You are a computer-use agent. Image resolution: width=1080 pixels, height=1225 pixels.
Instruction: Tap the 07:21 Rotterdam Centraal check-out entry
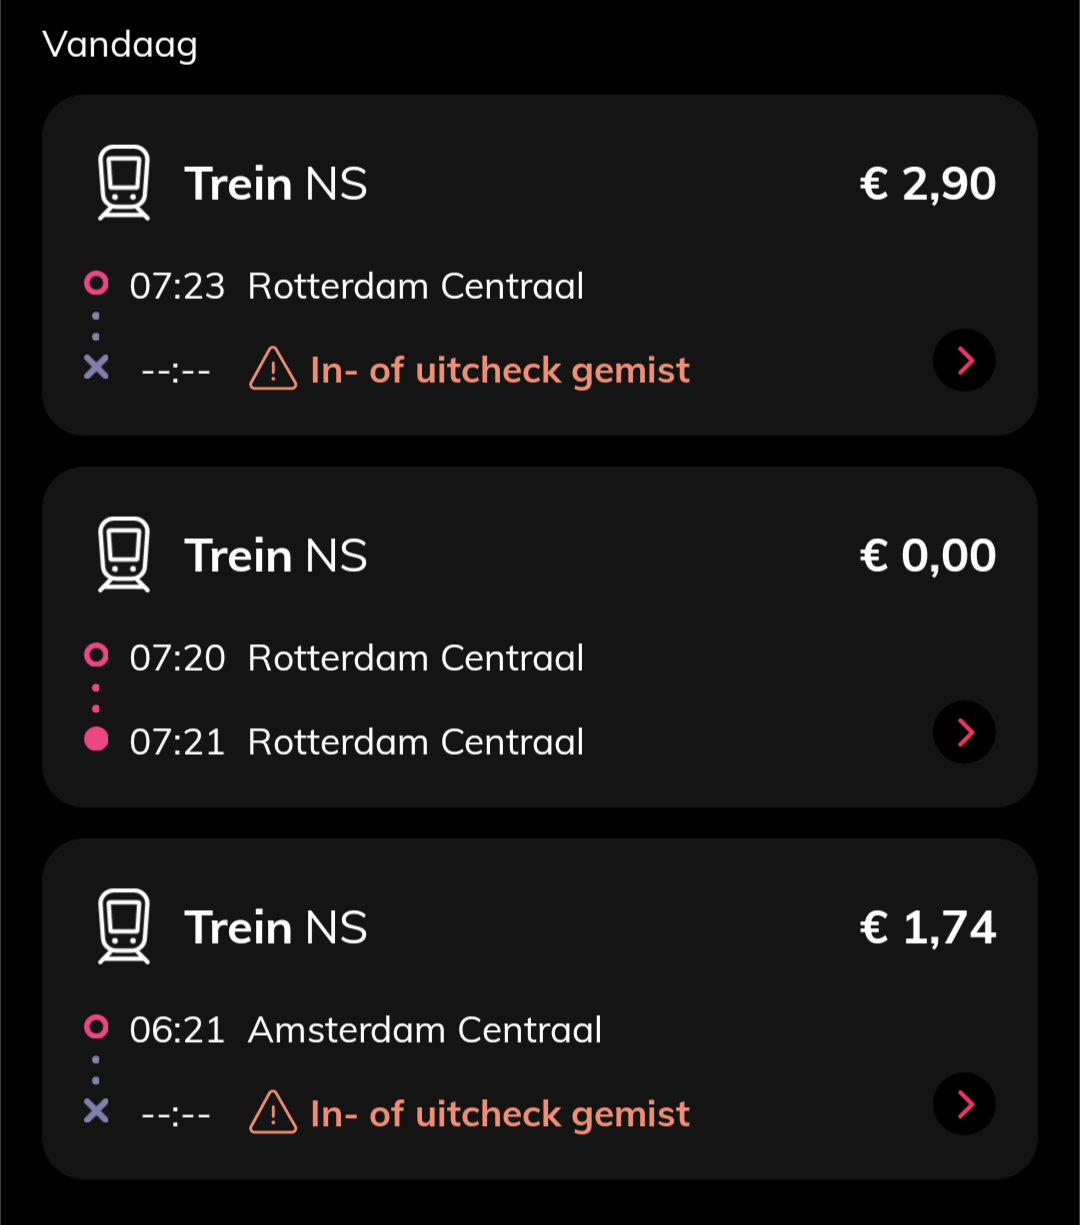click(356, 742)
